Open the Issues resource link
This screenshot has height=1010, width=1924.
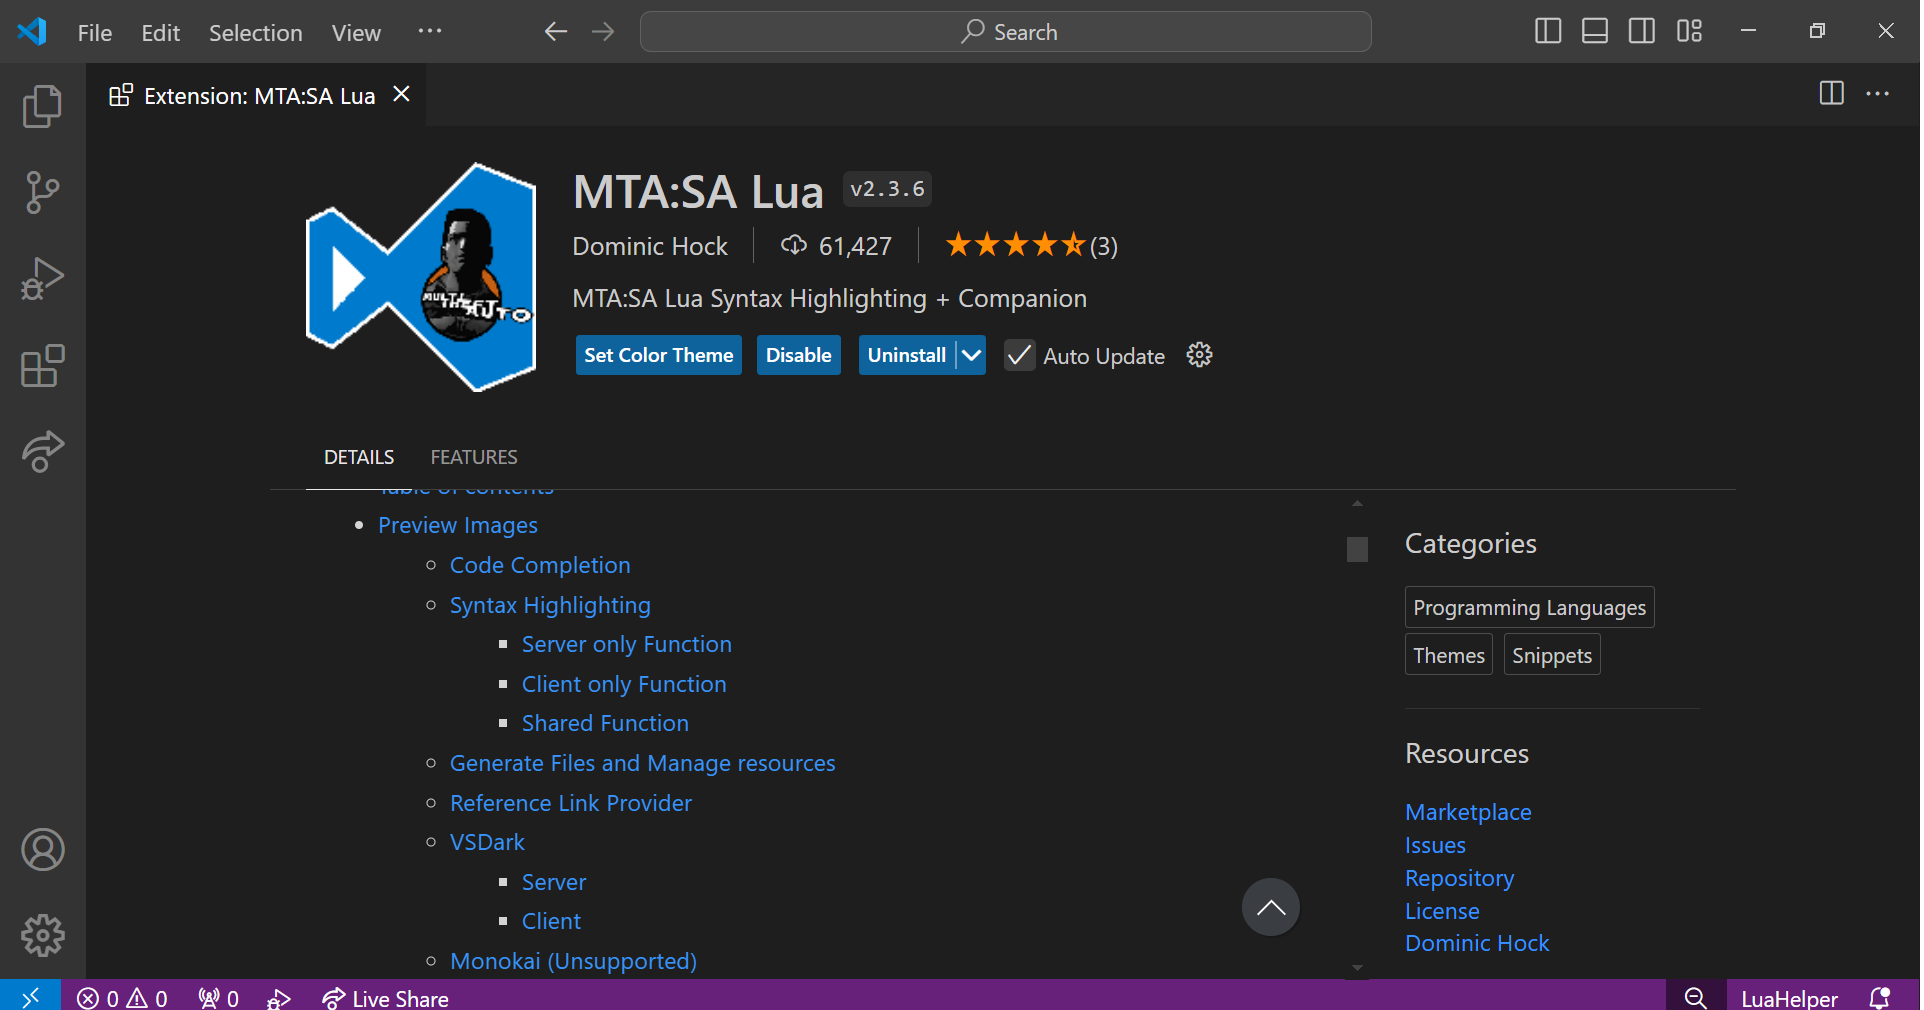point(1435,845)
